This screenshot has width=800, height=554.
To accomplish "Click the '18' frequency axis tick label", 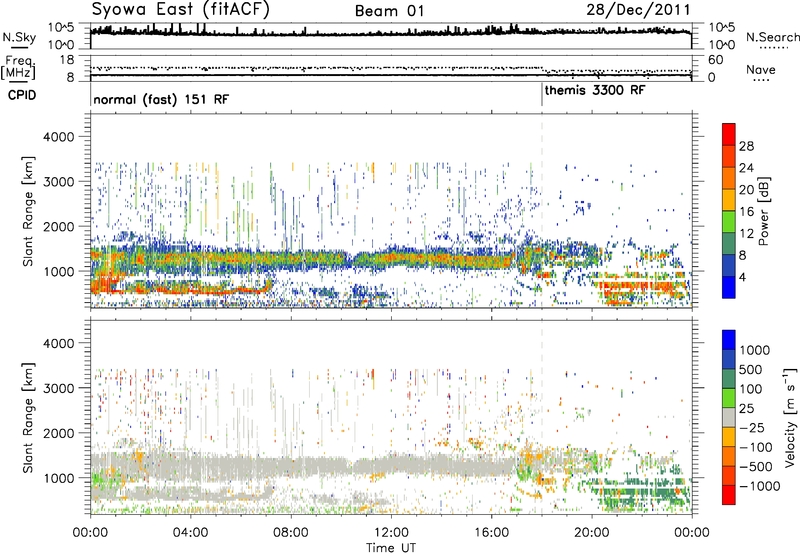I will point(67,60).
